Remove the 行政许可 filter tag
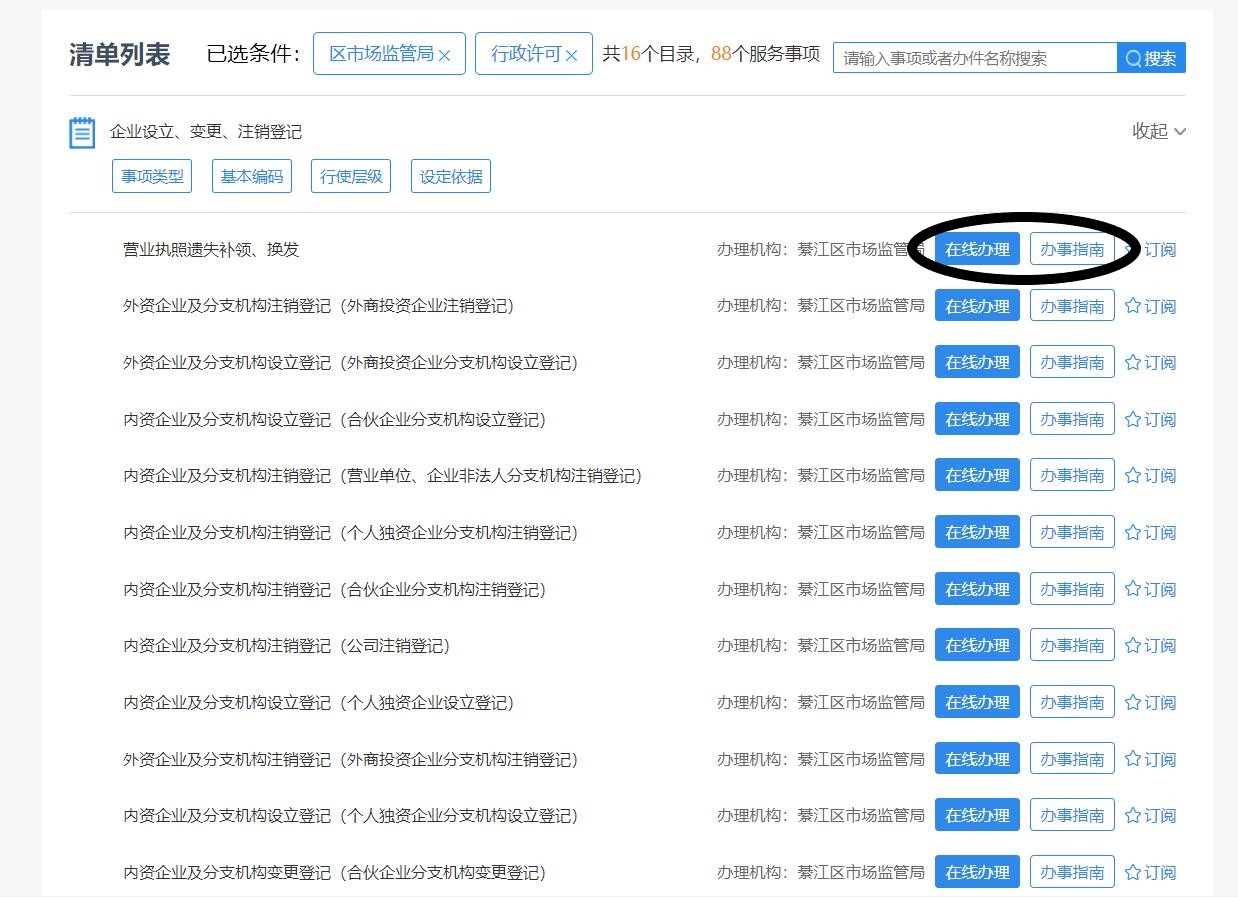The width and height of the screenshot is (1238, 899). click(572, 56)
